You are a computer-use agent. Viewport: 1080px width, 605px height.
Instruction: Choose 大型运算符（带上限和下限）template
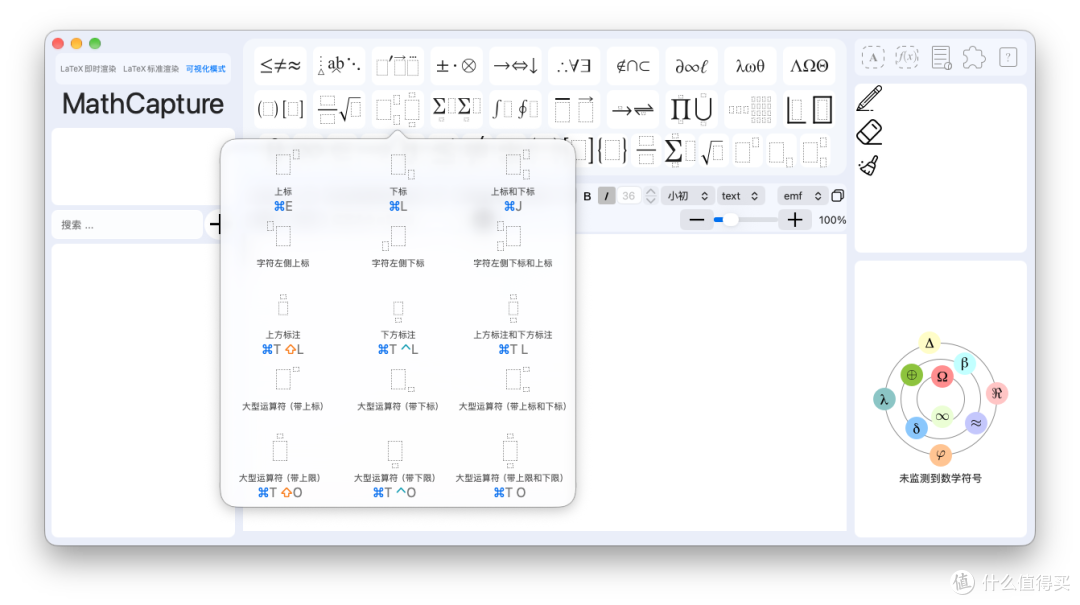click(510, 466)
